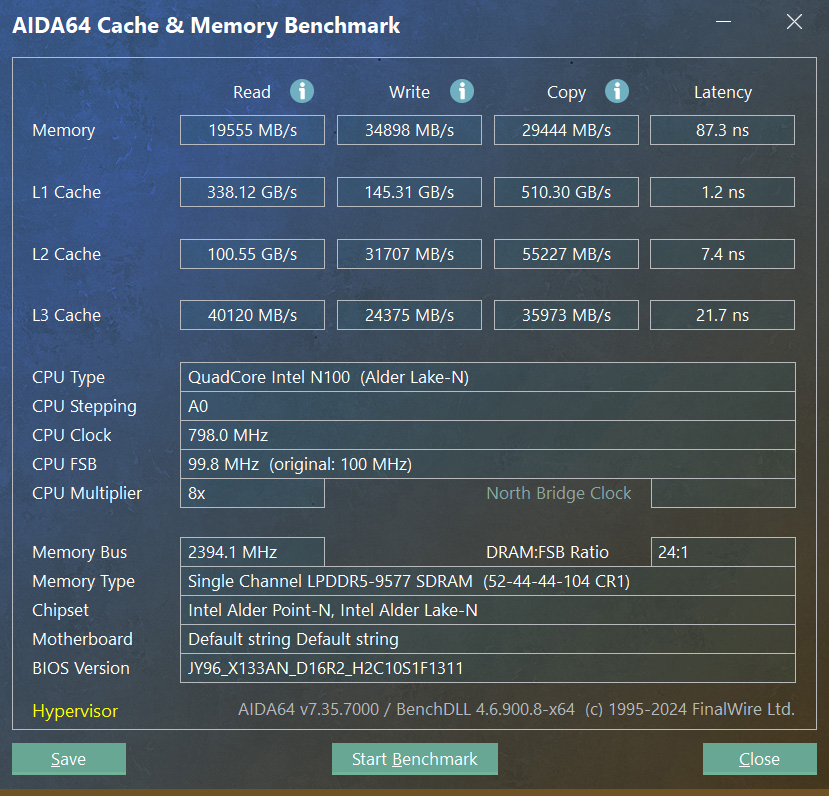829x796 pixels.
Task: Click the BIOS Version field
Action: (487, 668)
